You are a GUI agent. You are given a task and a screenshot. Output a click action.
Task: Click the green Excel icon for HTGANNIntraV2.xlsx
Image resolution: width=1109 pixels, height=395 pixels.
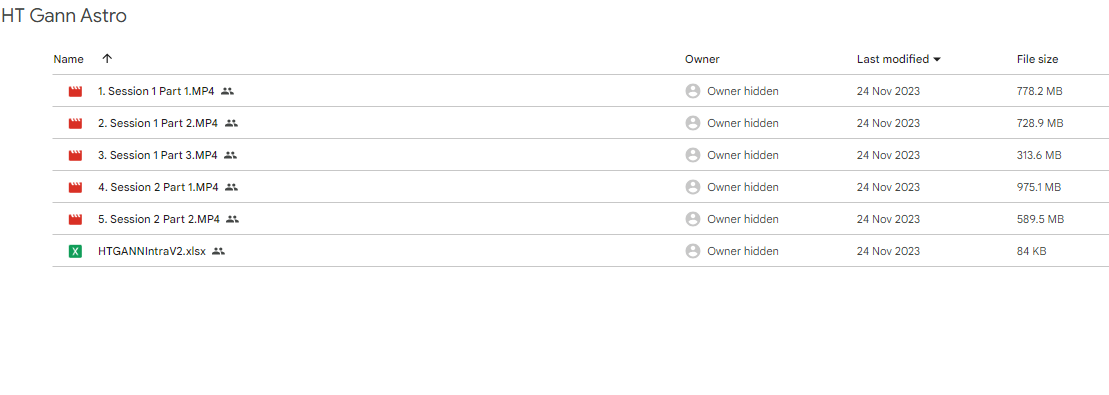tap(75, 251)
